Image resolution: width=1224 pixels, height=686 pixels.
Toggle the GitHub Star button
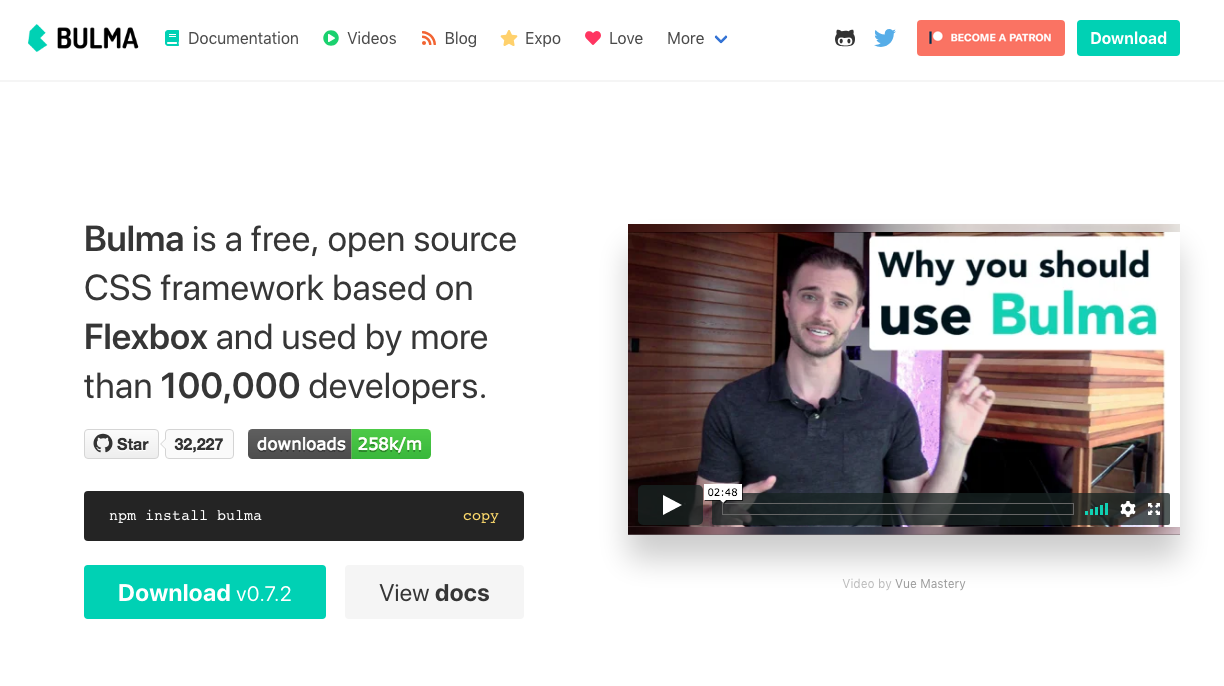[120, 443]
